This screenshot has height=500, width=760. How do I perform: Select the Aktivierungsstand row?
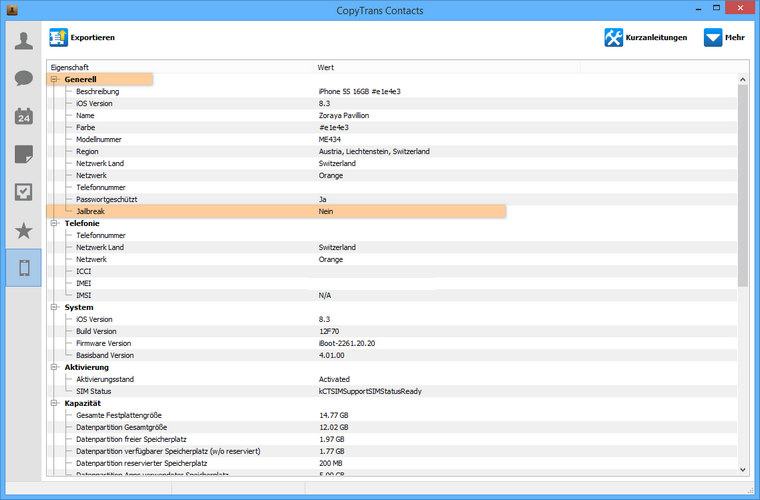(392, 379)
